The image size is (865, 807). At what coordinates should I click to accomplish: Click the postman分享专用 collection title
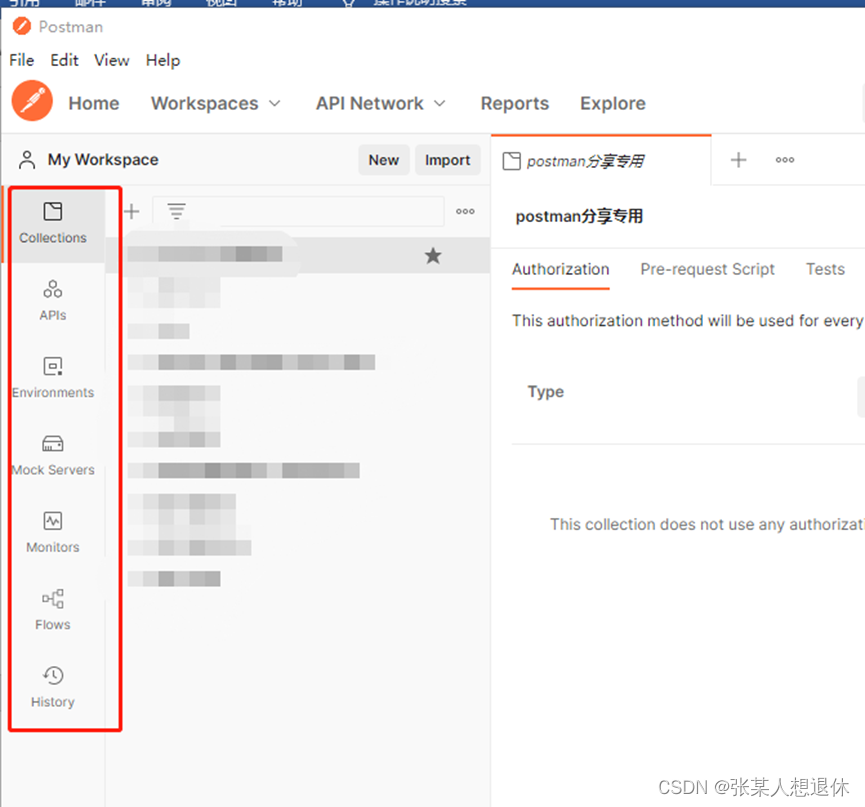point(579,216)
